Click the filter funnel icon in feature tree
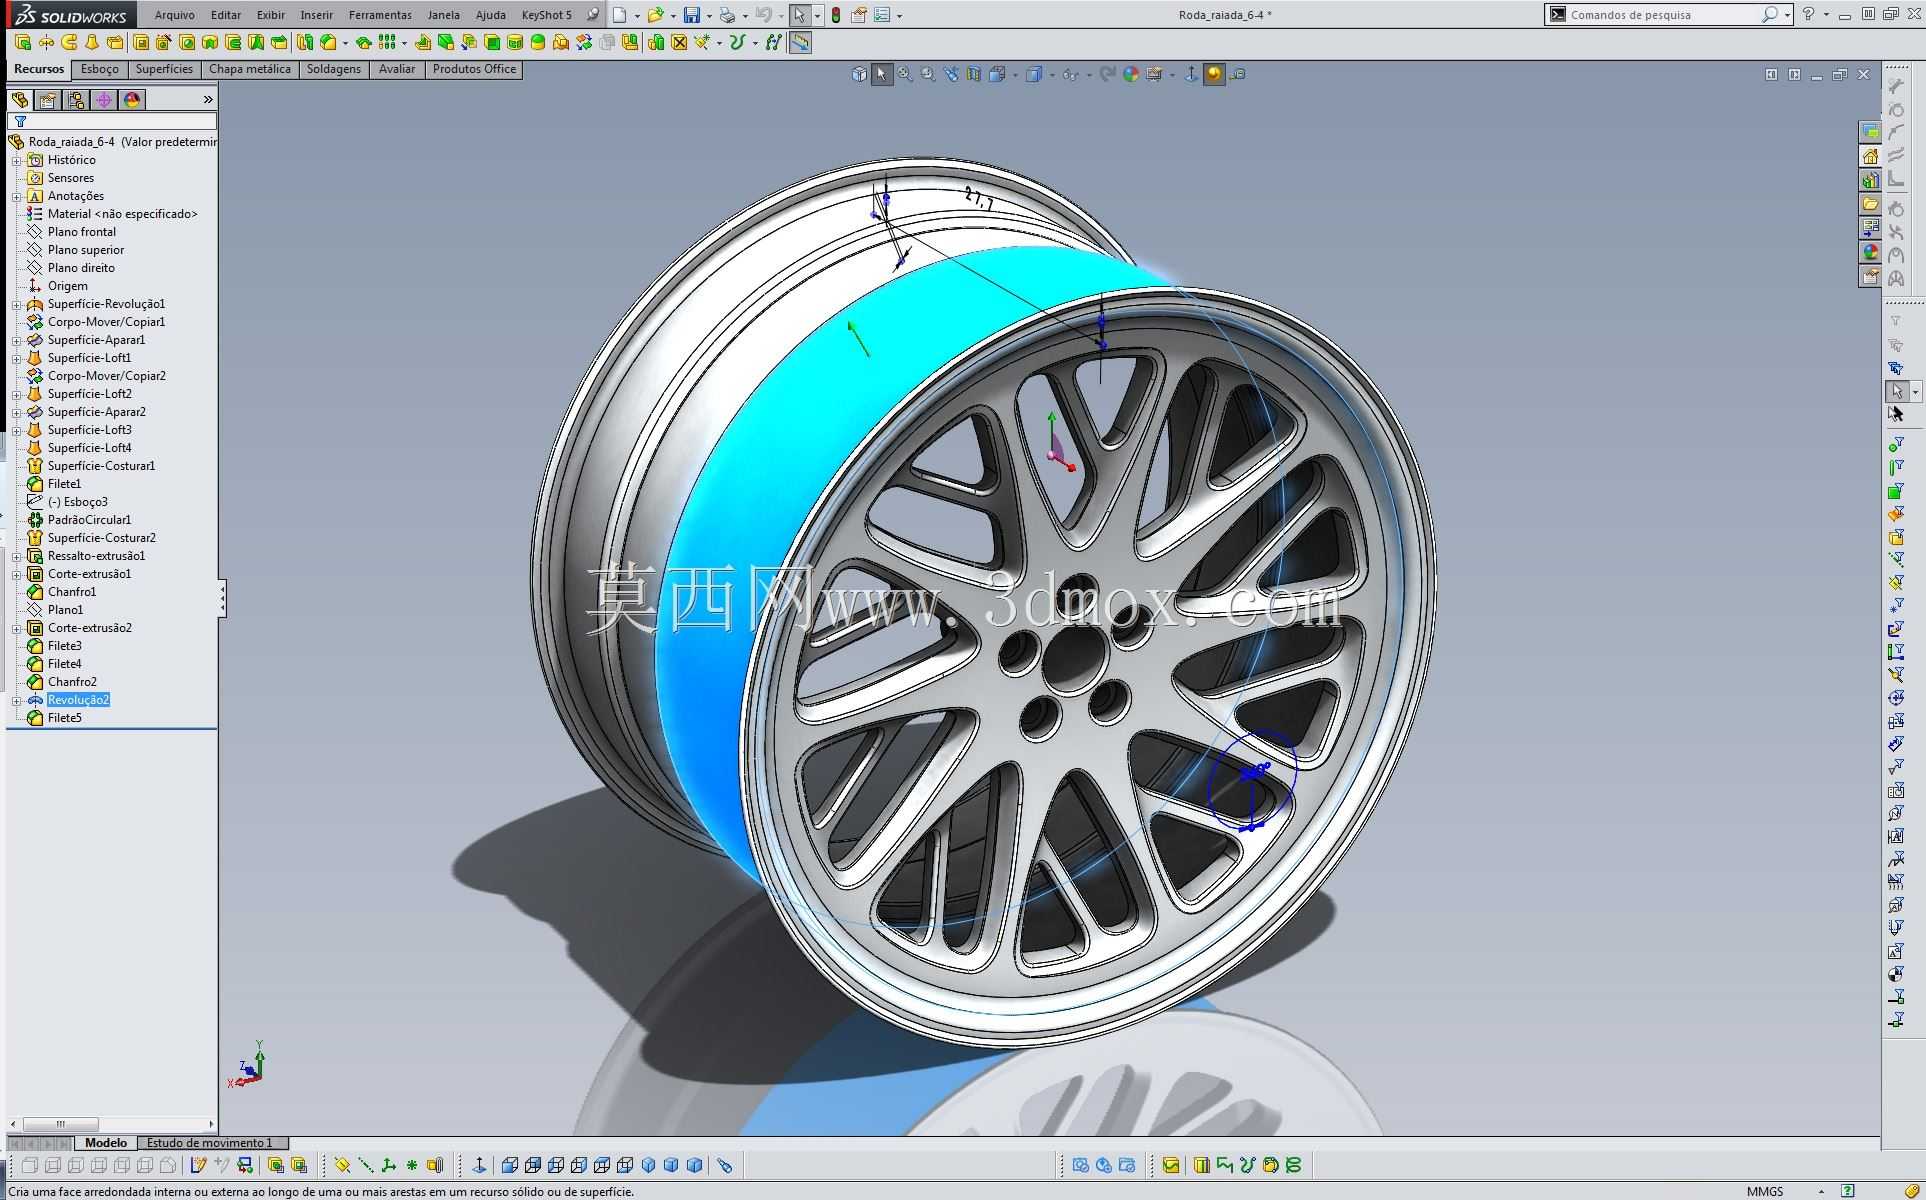 [x=20, y=122]
